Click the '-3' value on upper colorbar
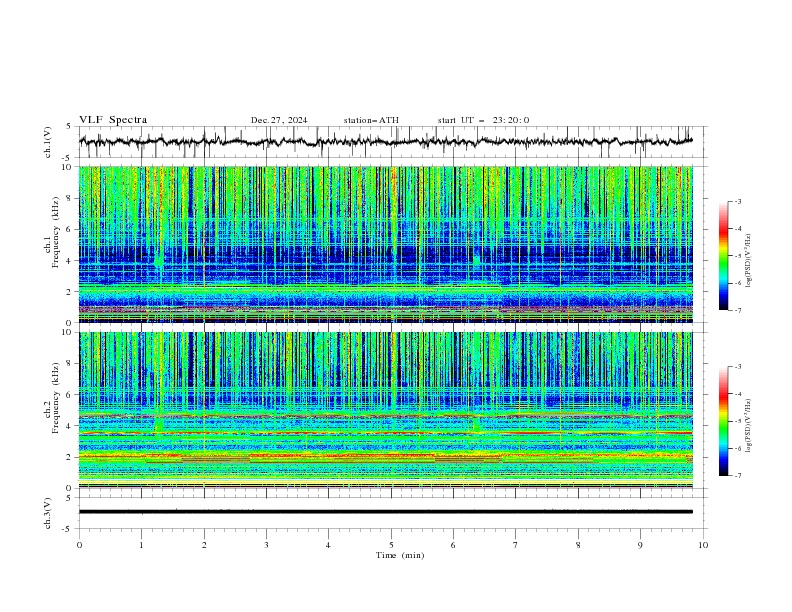 738,201
